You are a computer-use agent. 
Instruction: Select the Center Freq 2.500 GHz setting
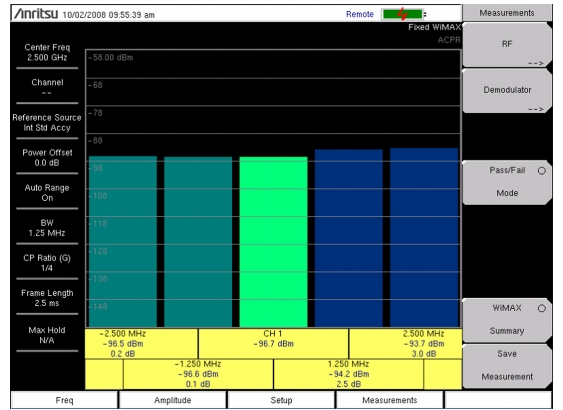pos(47,52)
